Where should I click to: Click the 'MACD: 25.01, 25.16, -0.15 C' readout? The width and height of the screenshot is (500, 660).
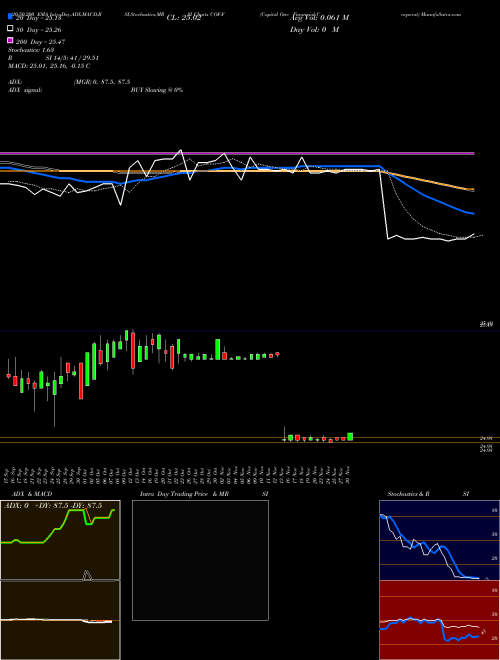pos(49,66)
